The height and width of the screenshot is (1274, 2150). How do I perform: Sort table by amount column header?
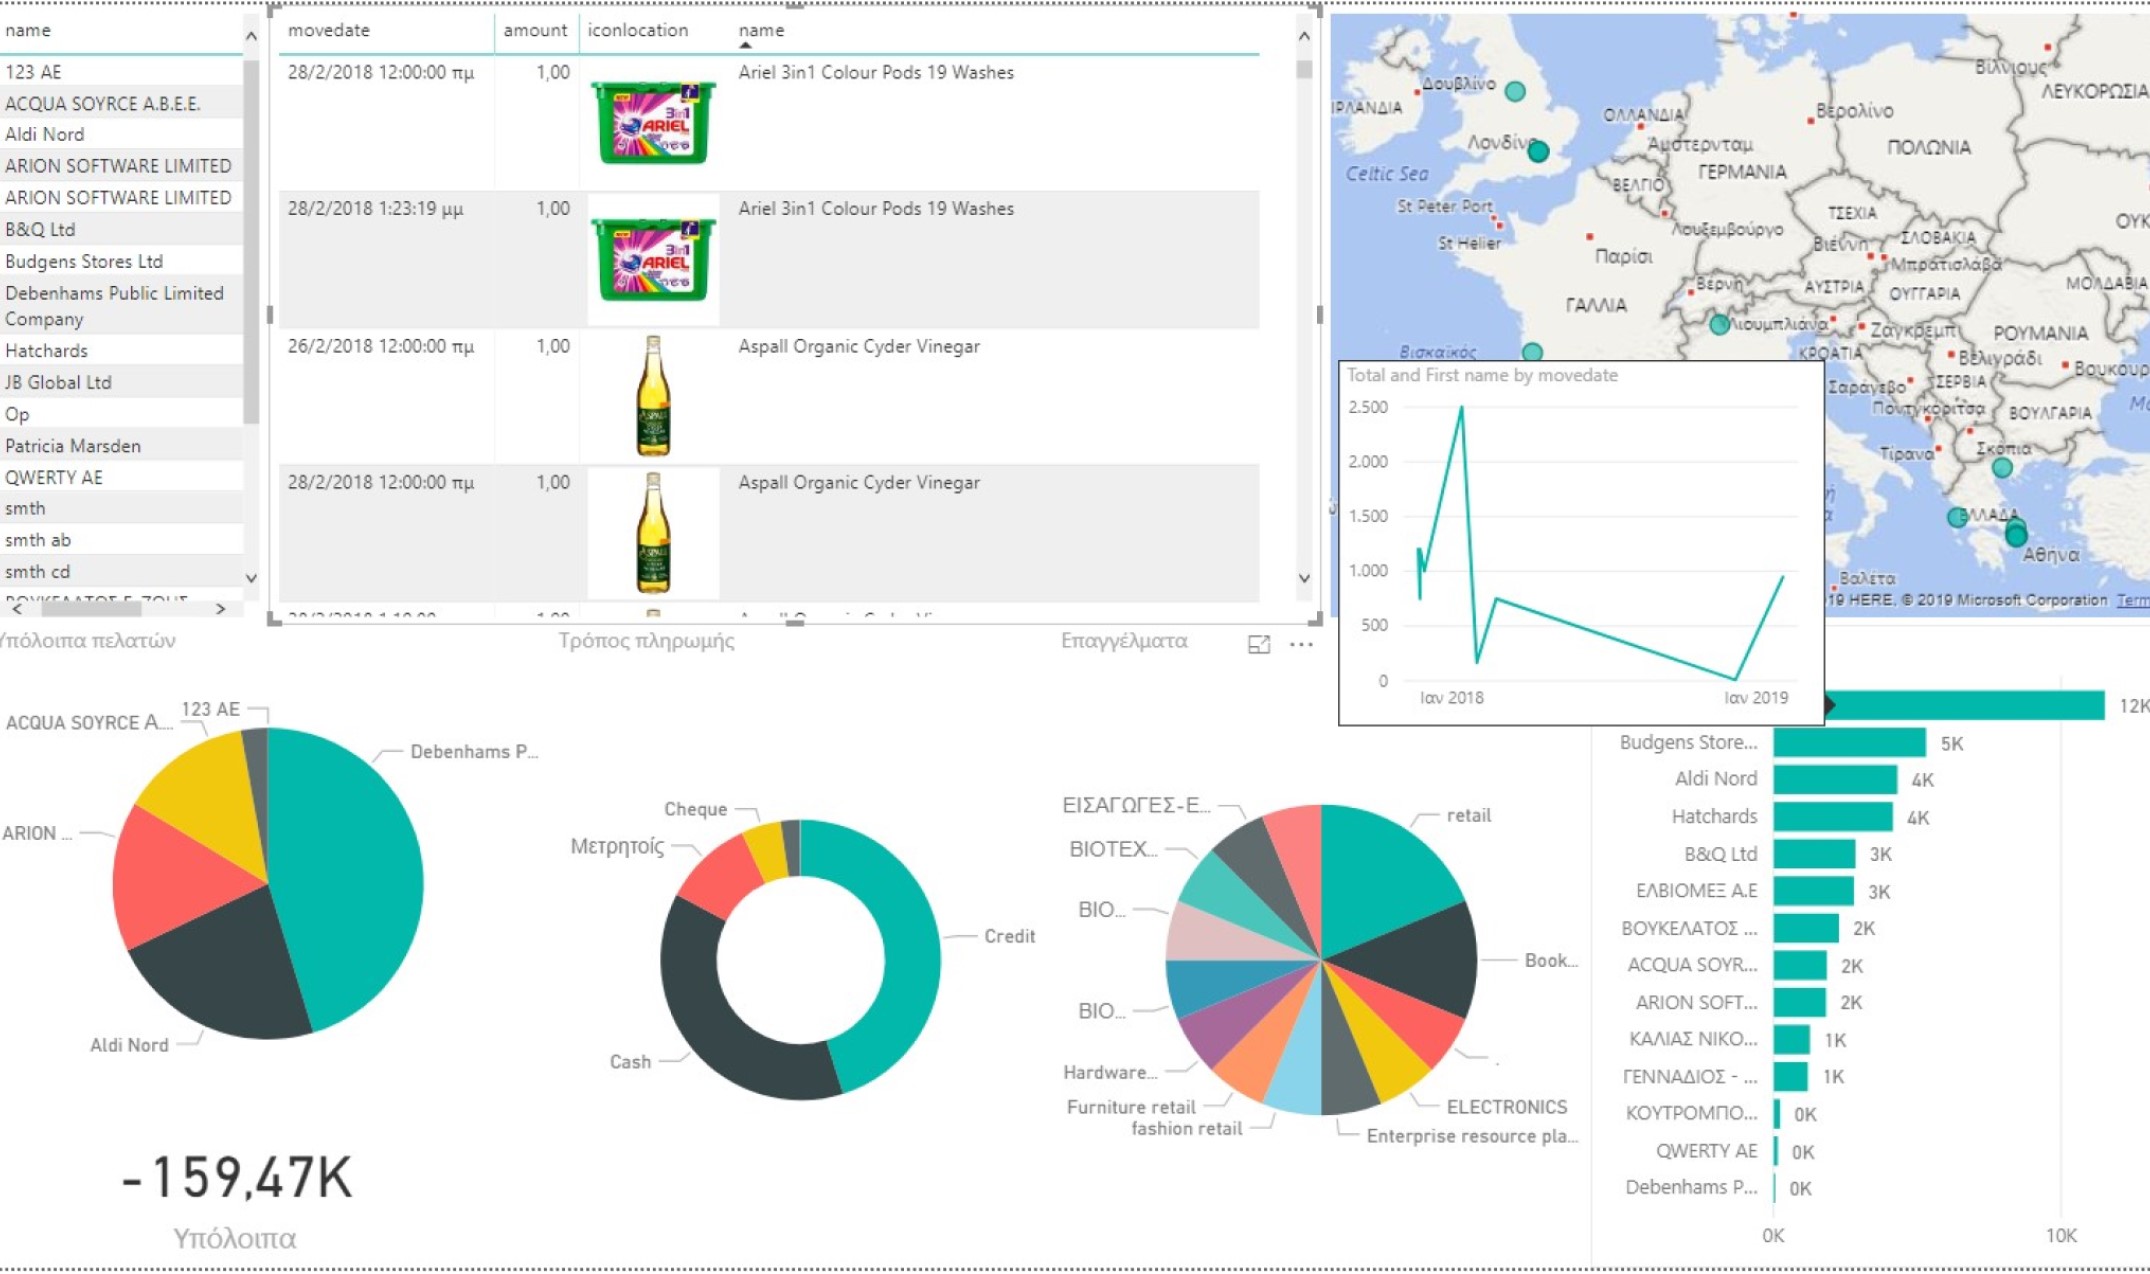[535, 30]
